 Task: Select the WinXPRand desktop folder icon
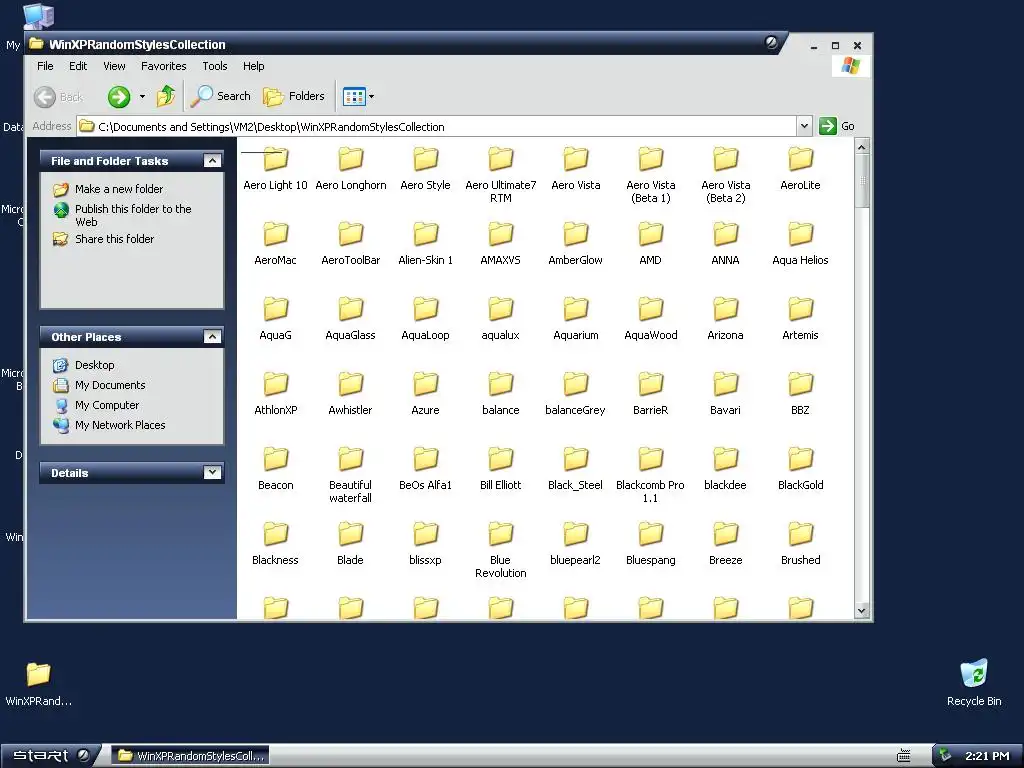pyautogui.click(x=39, y=684)
